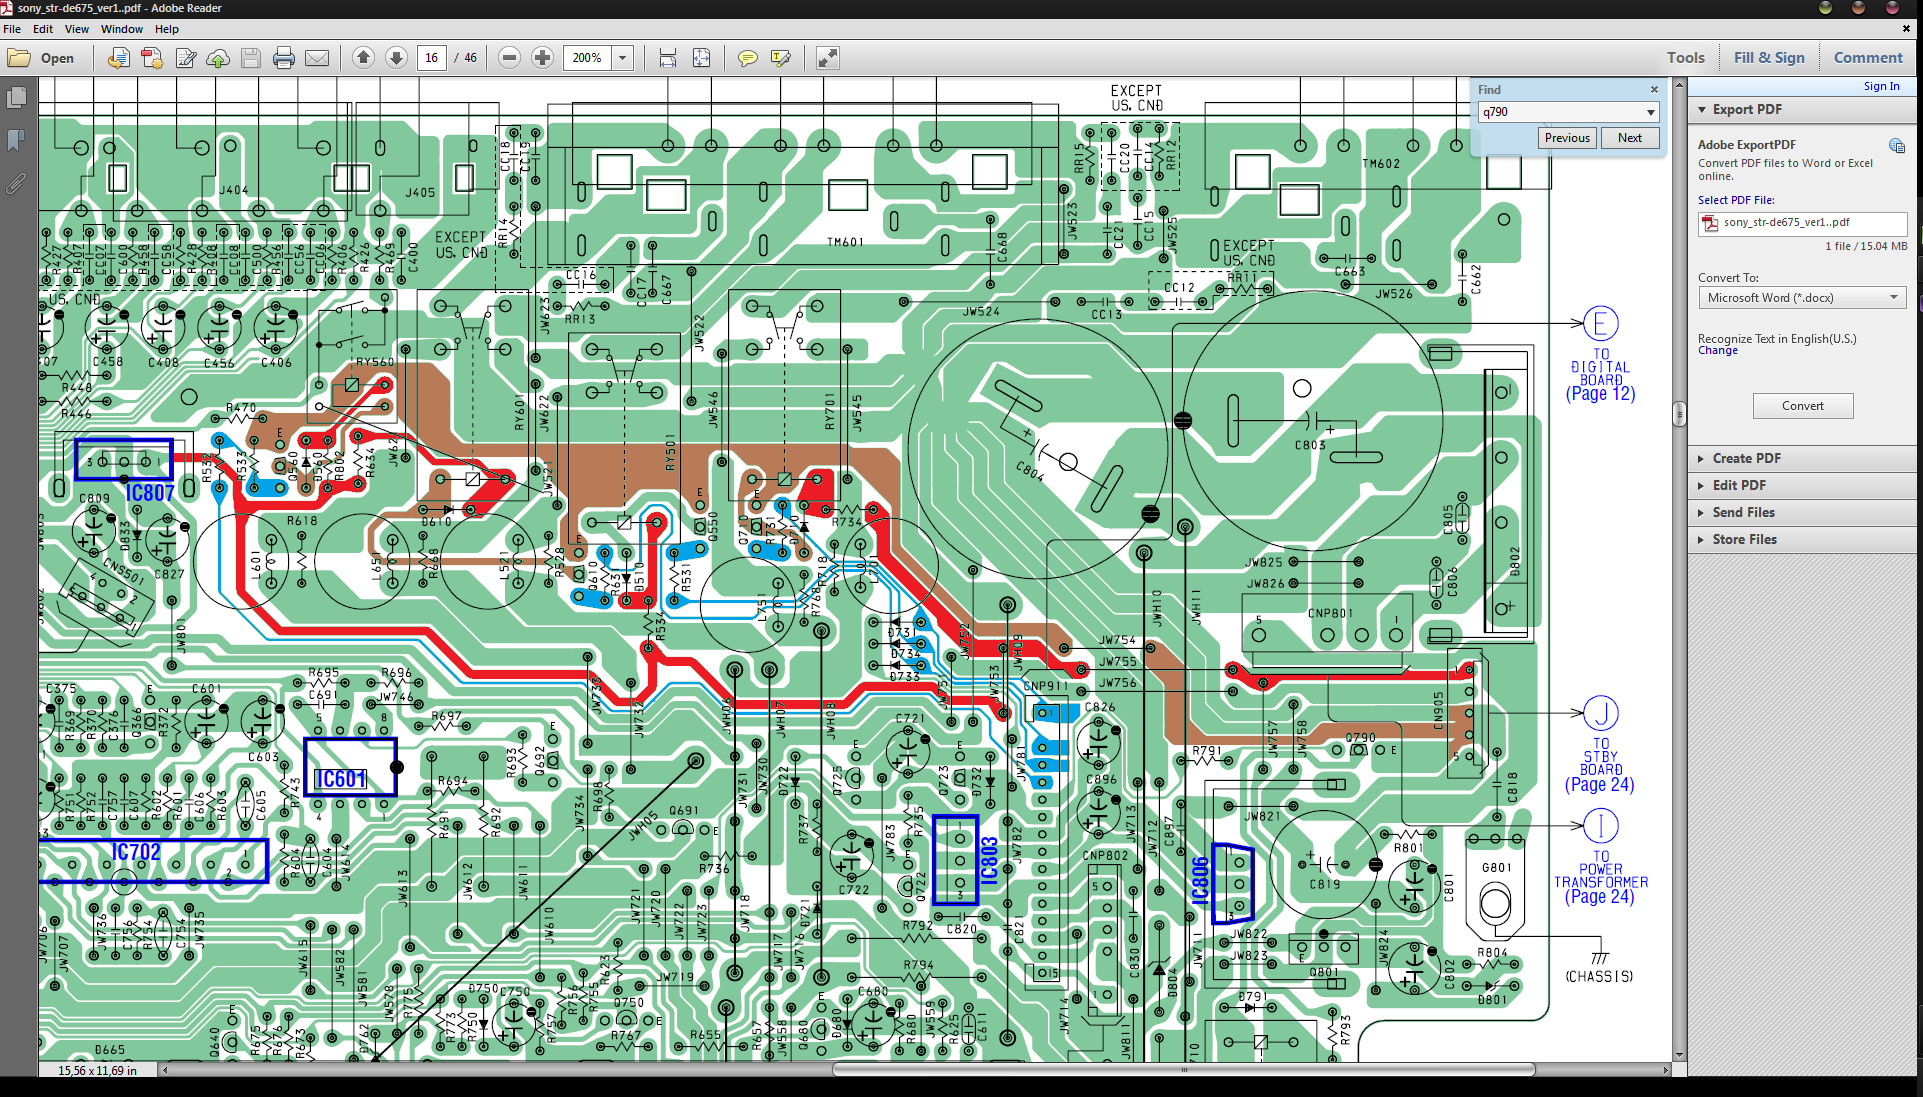Click the Convert button

click(x=1802, y=406)
